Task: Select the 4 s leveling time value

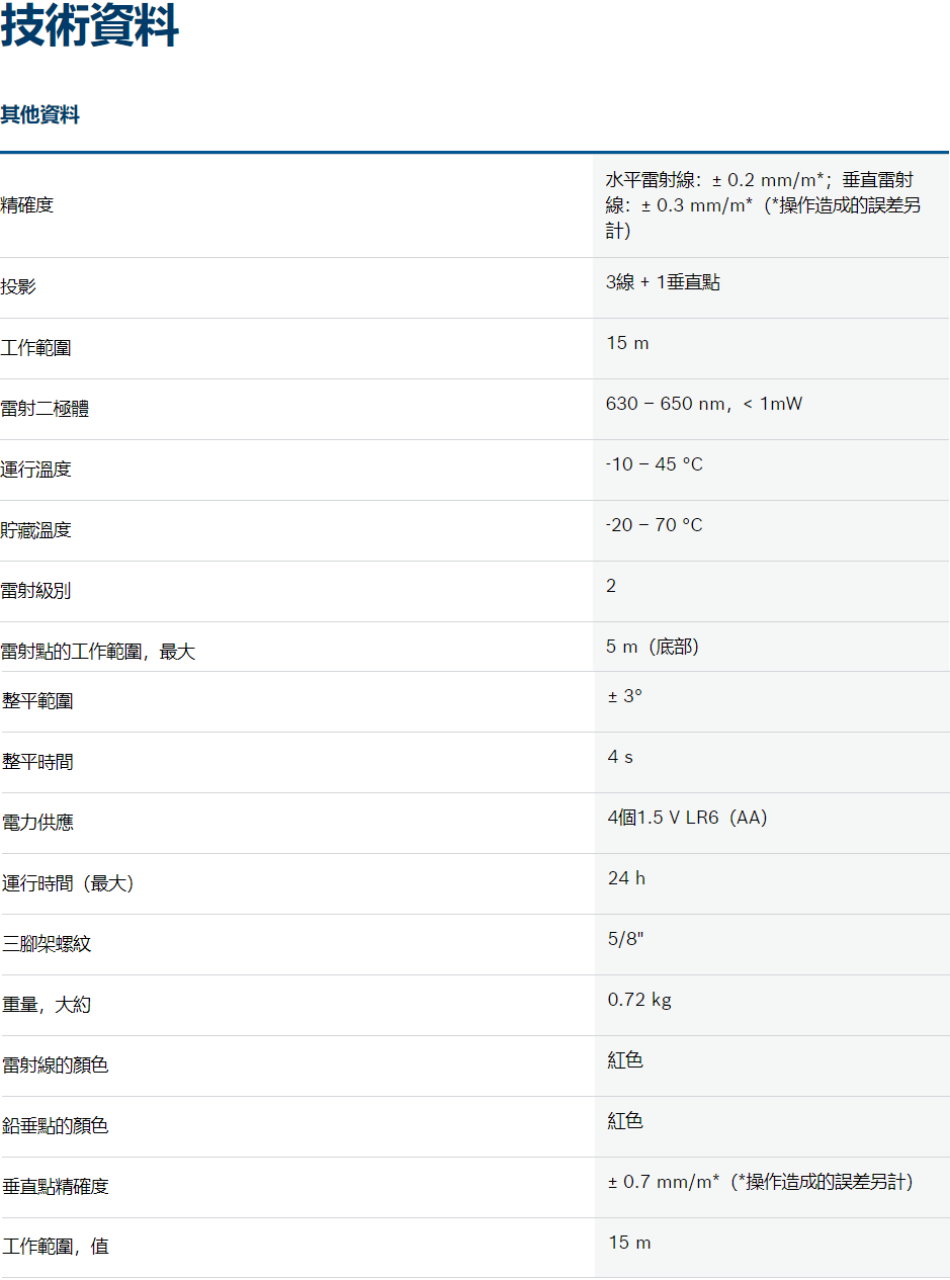Action: click(620, 757)
